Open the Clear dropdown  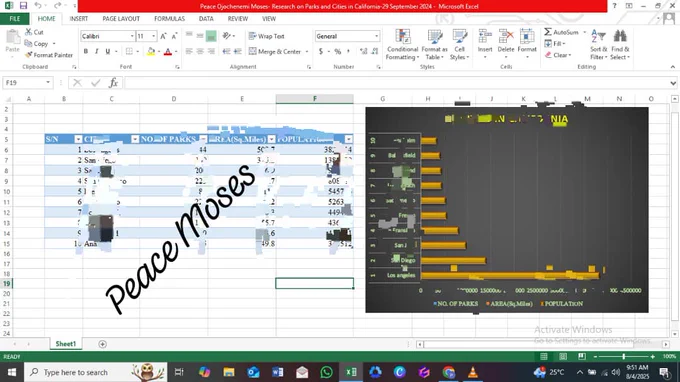tap(558, 55)
